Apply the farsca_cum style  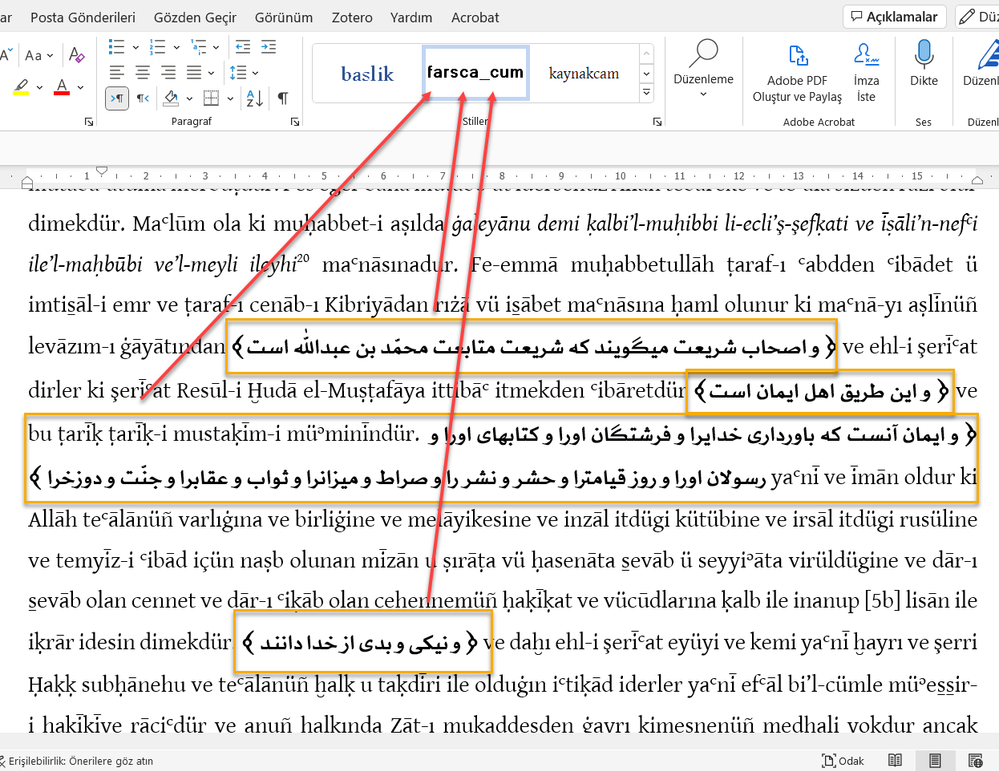click(x=475, y=73)
